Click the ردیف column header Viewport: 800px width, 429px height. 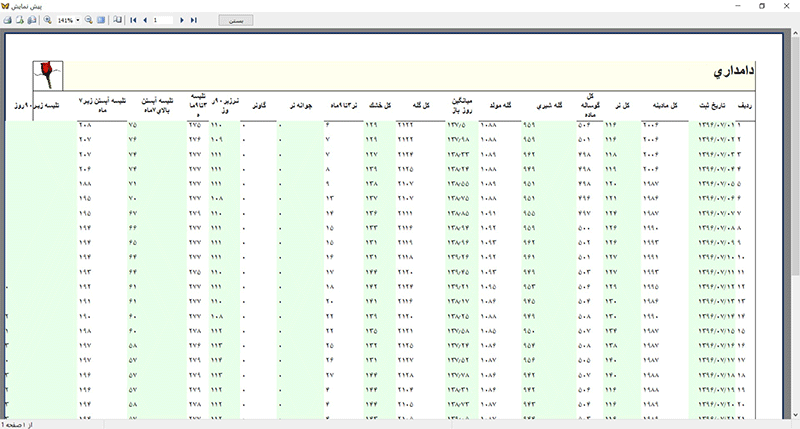tap(744, 106)
